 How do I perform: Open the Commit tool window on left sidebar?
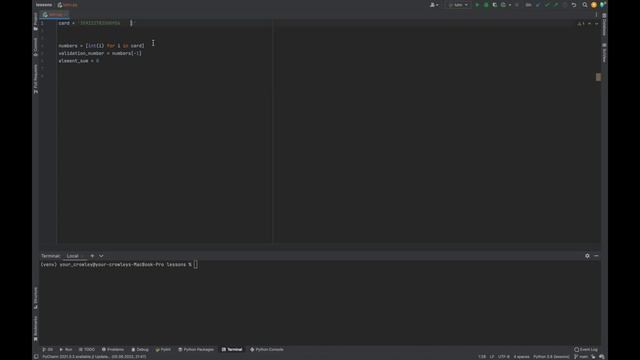36,47
